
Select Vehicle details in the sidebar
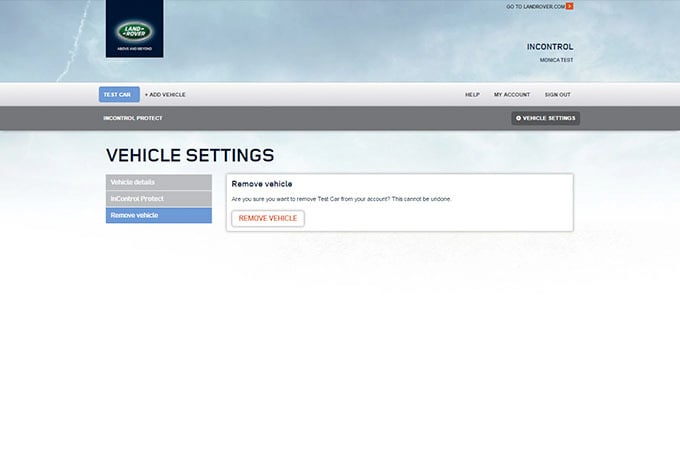pos(158,182)
